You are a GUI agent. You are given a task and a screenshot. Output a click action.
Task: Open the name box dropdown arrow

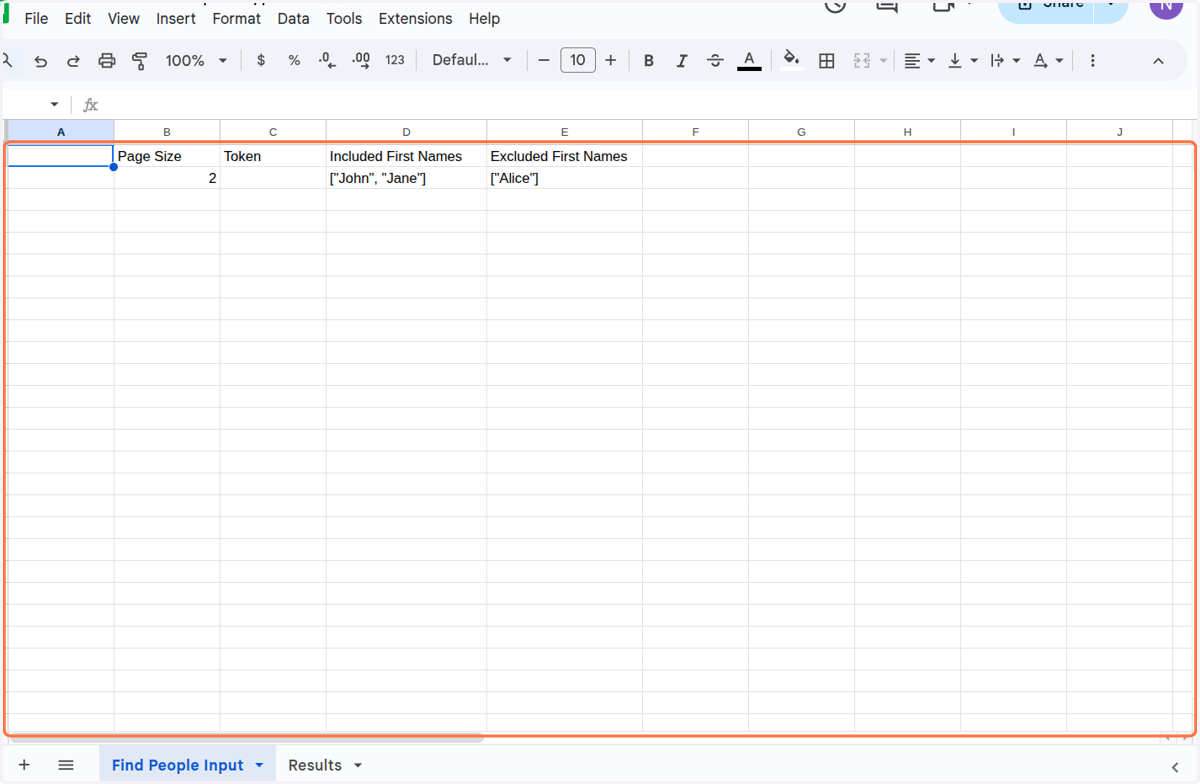click(x=54, y=105)
